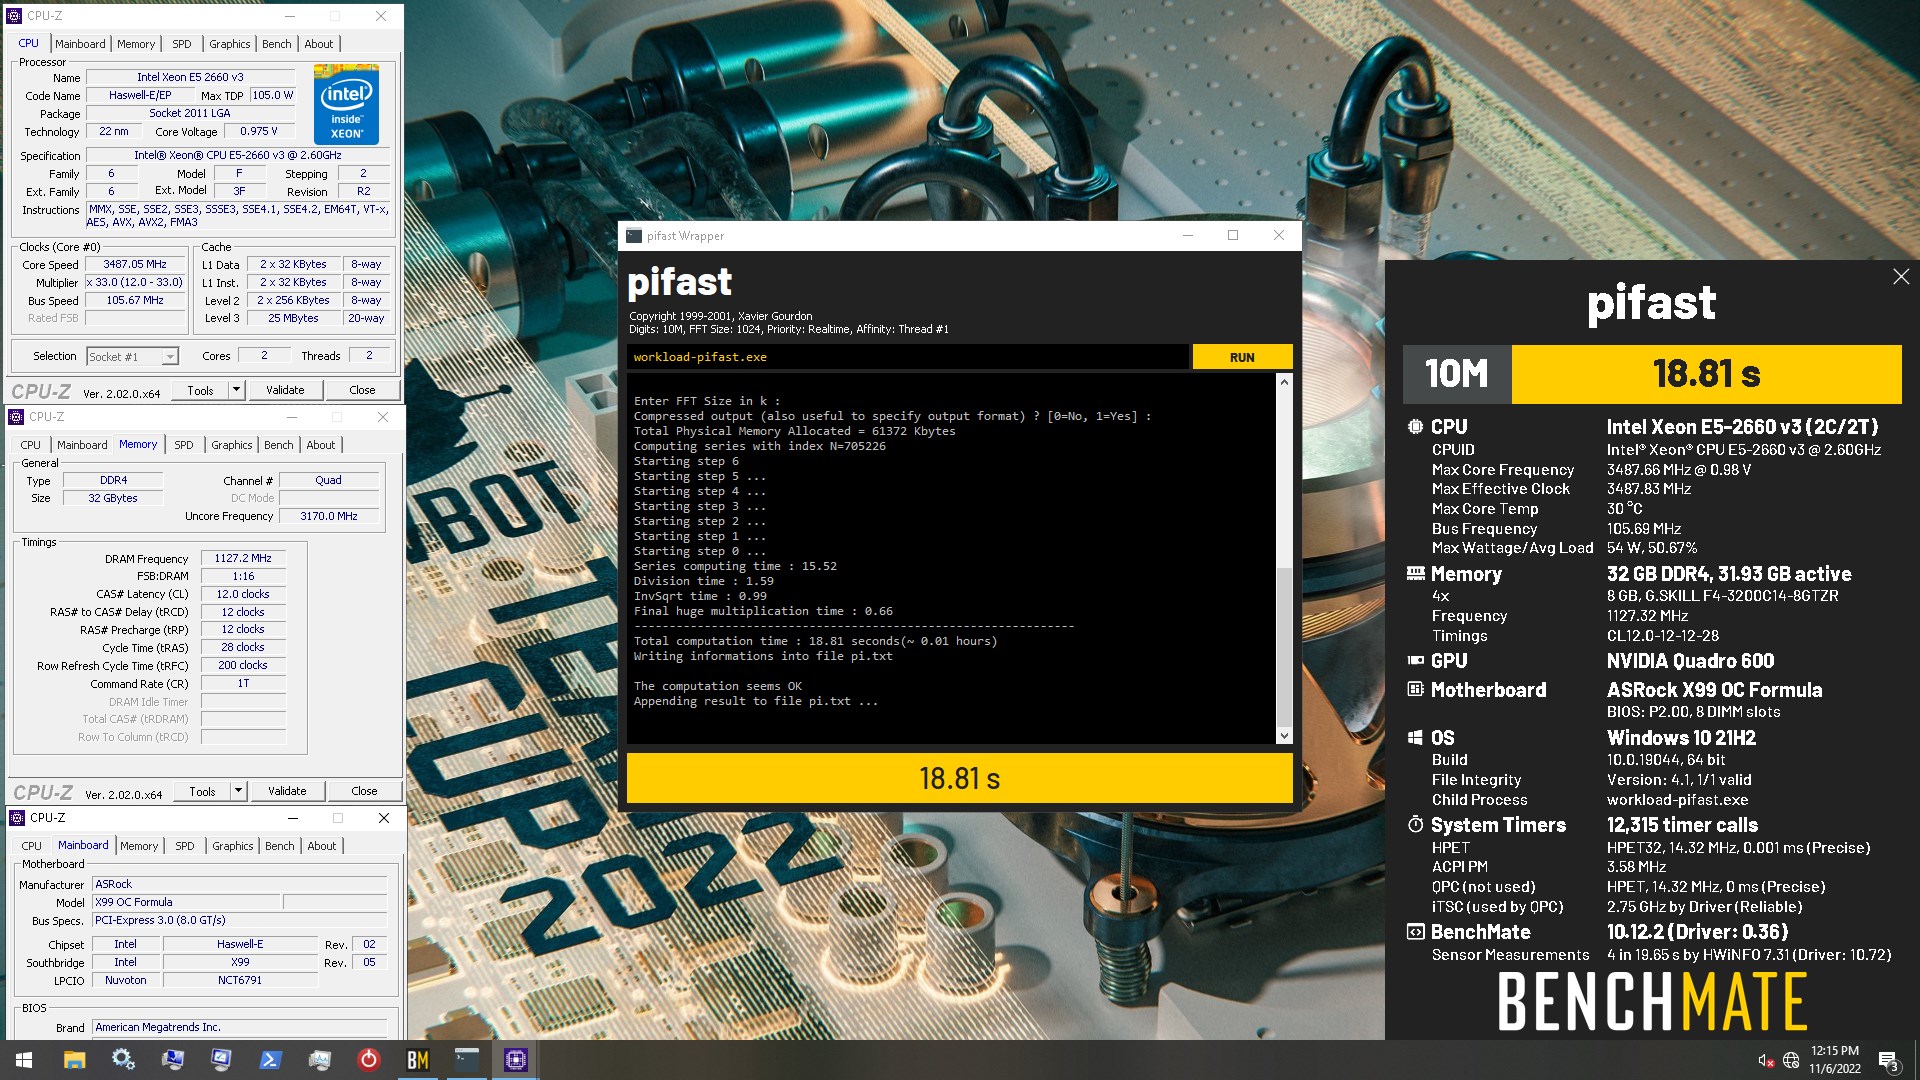Screen dimensions: 1920x1080
Task: Click the Tools button in top CPU-Z window
Action: click(200, 390)
